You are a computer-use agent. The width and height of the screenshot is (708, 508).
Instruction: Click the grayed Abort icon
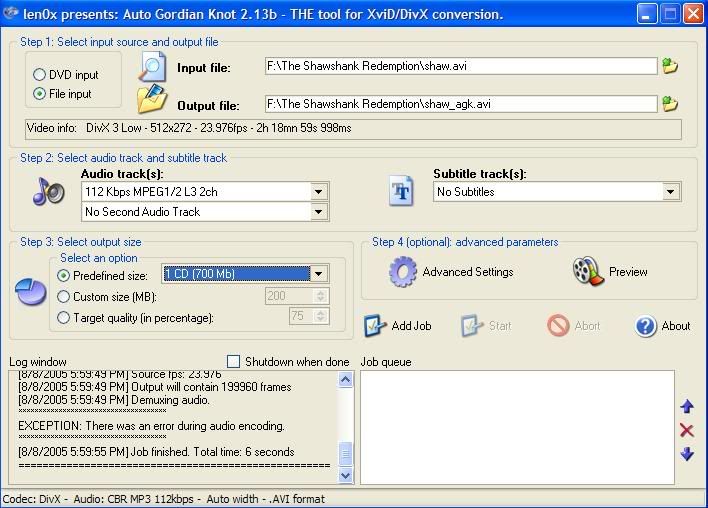558,326
